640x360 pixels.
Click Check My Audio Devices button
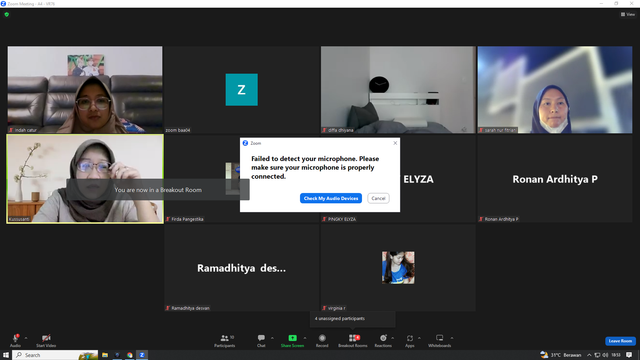331,198
